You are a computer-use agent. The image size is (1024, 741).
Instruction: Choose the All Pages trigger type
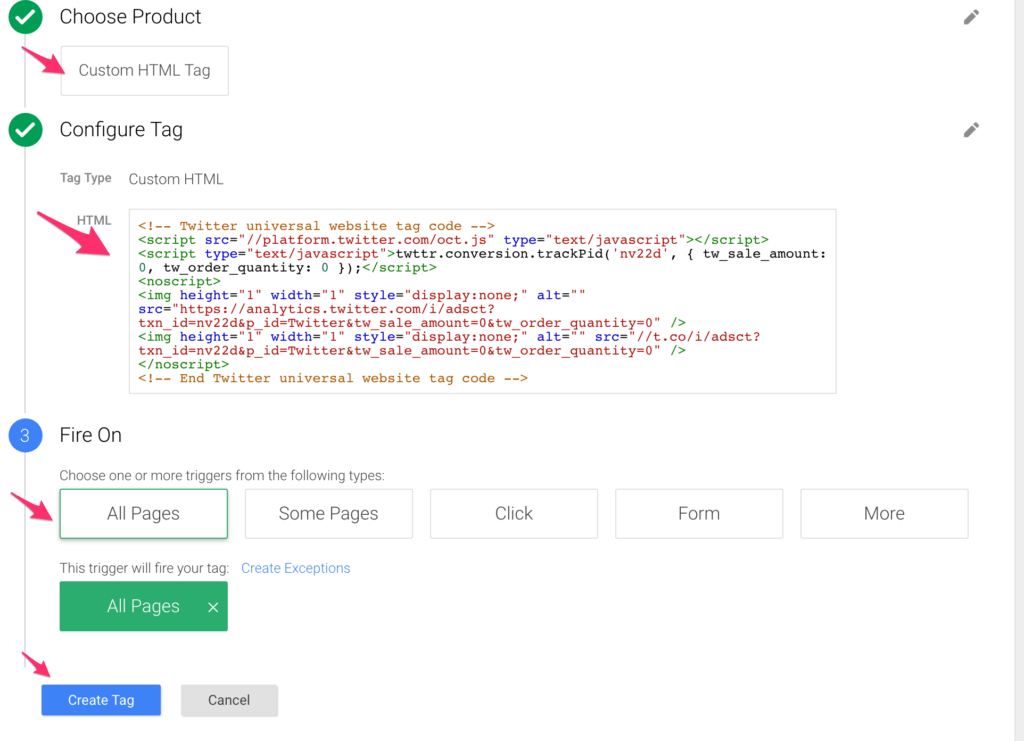(x=144, y=514)
